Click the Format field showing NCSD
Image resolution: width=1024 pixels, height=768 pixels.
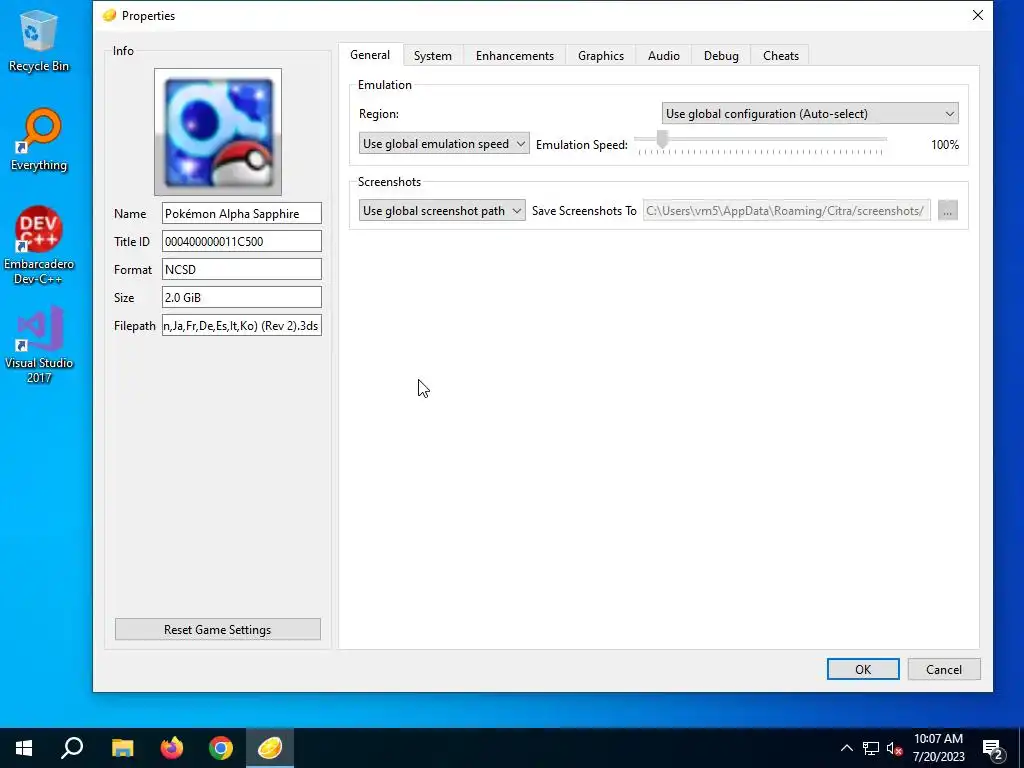242,269
